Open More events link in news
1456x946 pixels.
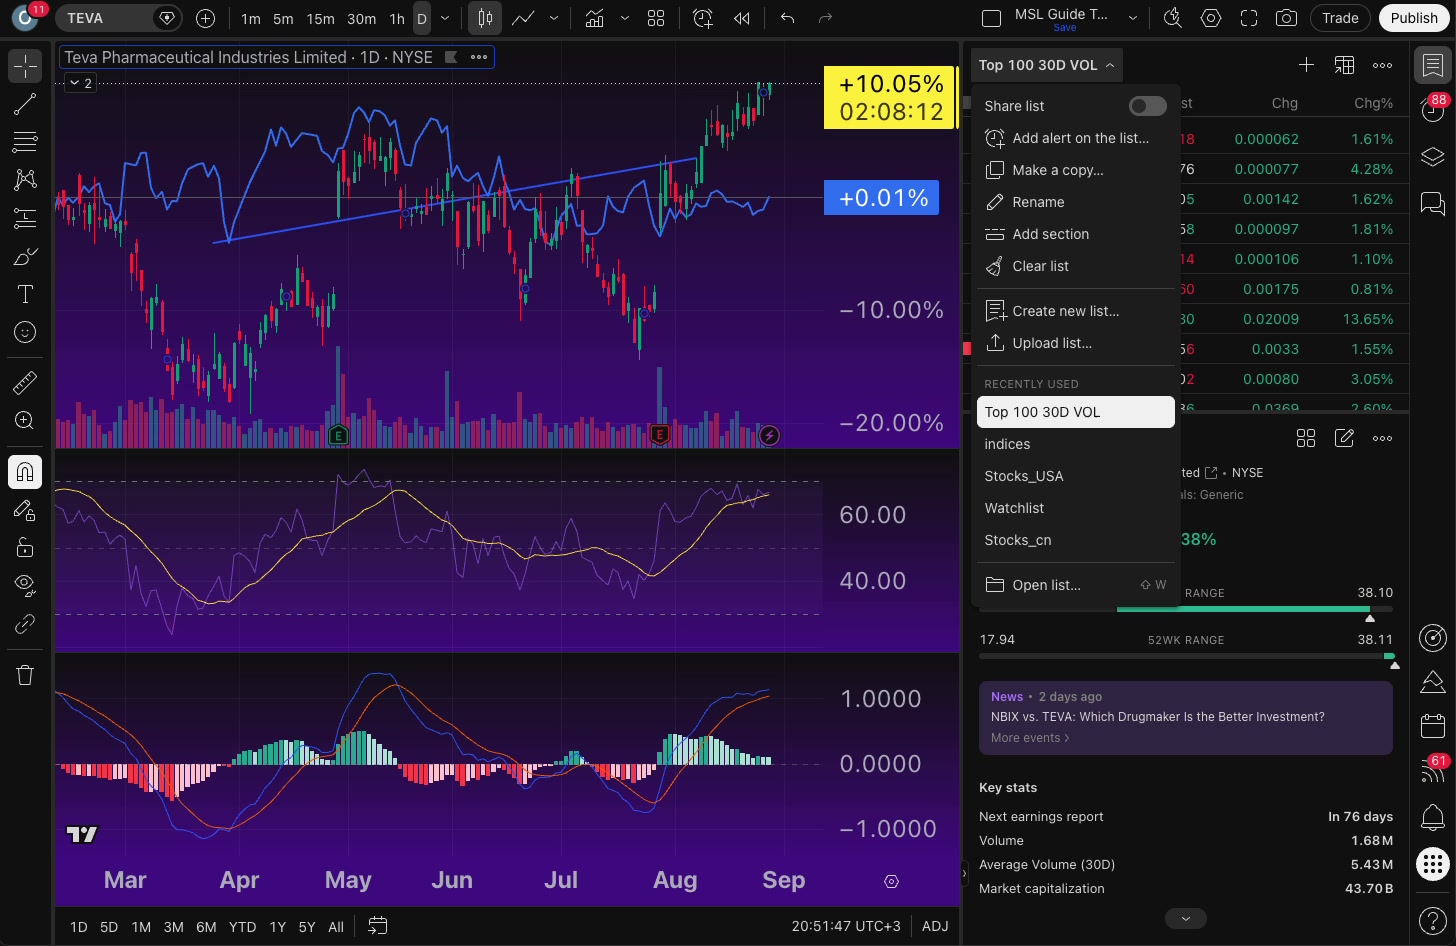1030,738
